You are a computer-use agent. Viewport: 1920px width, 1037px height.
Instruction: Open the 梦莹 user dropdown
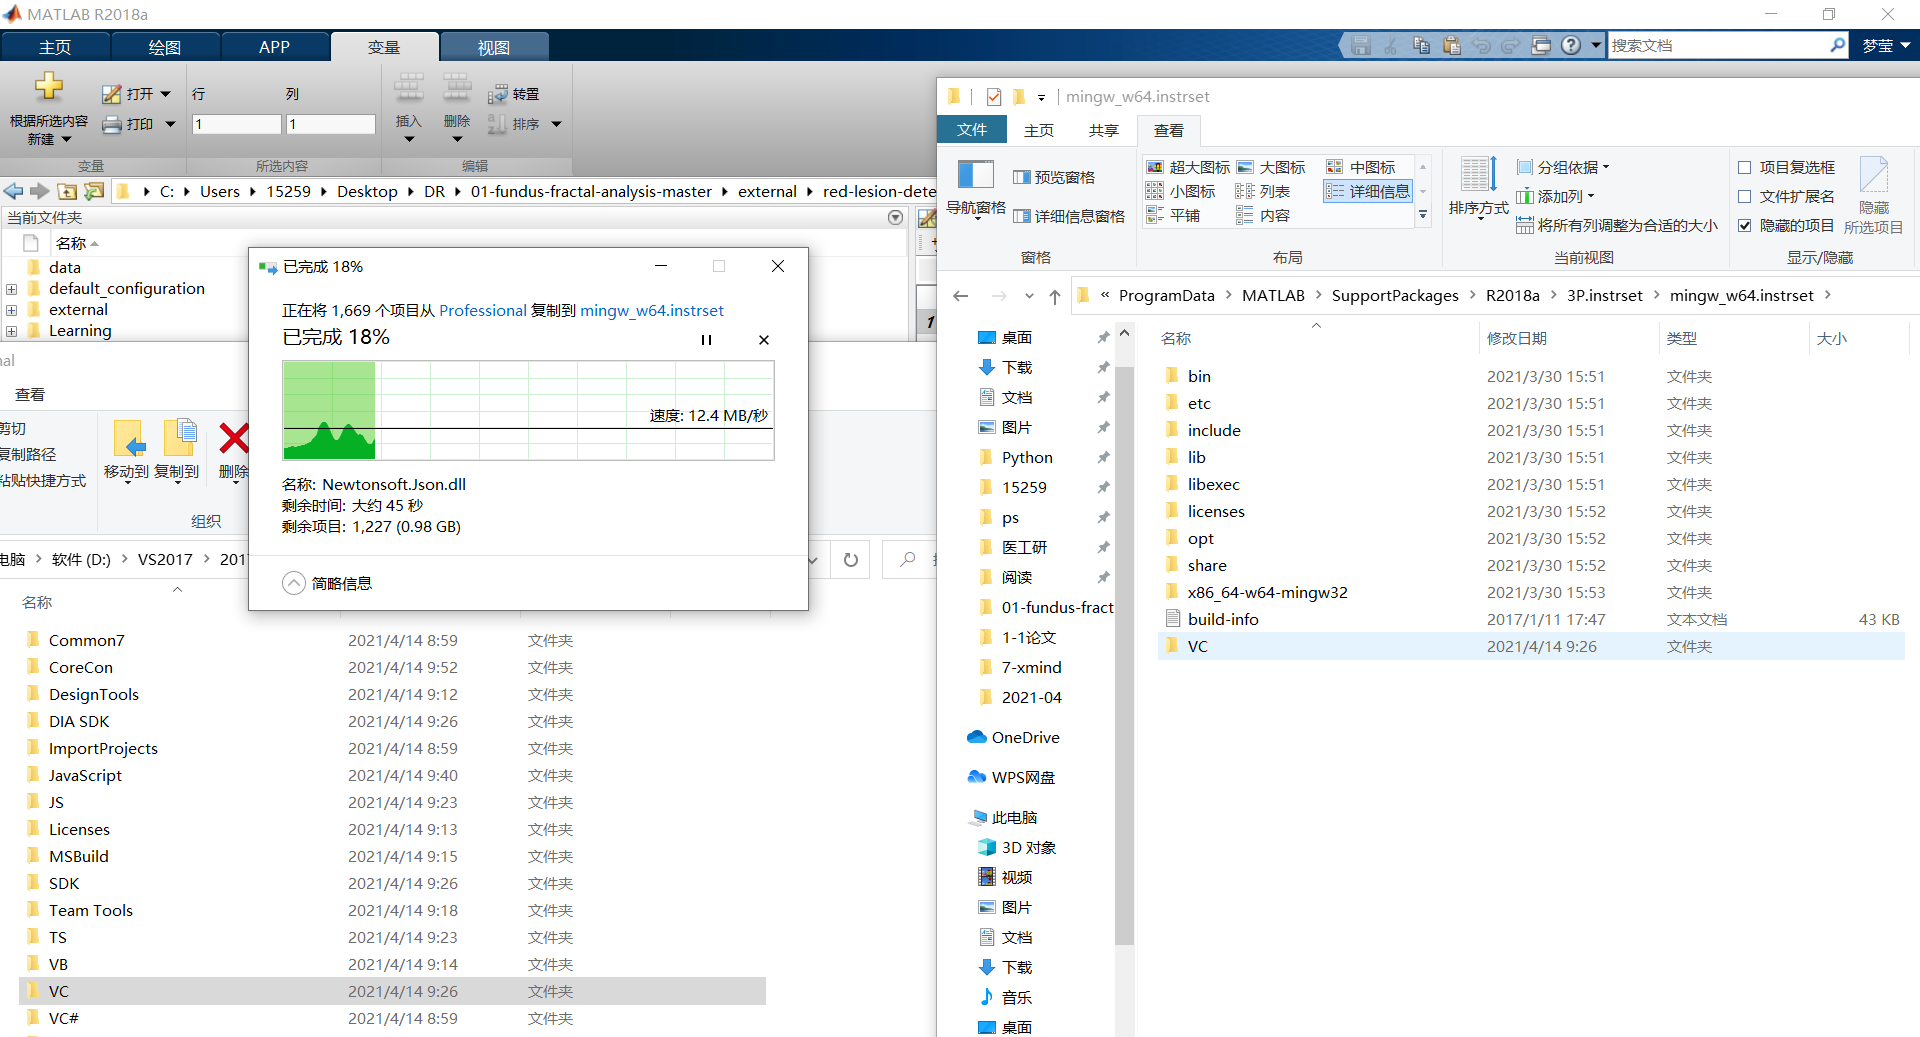(x=1886, y=45)
